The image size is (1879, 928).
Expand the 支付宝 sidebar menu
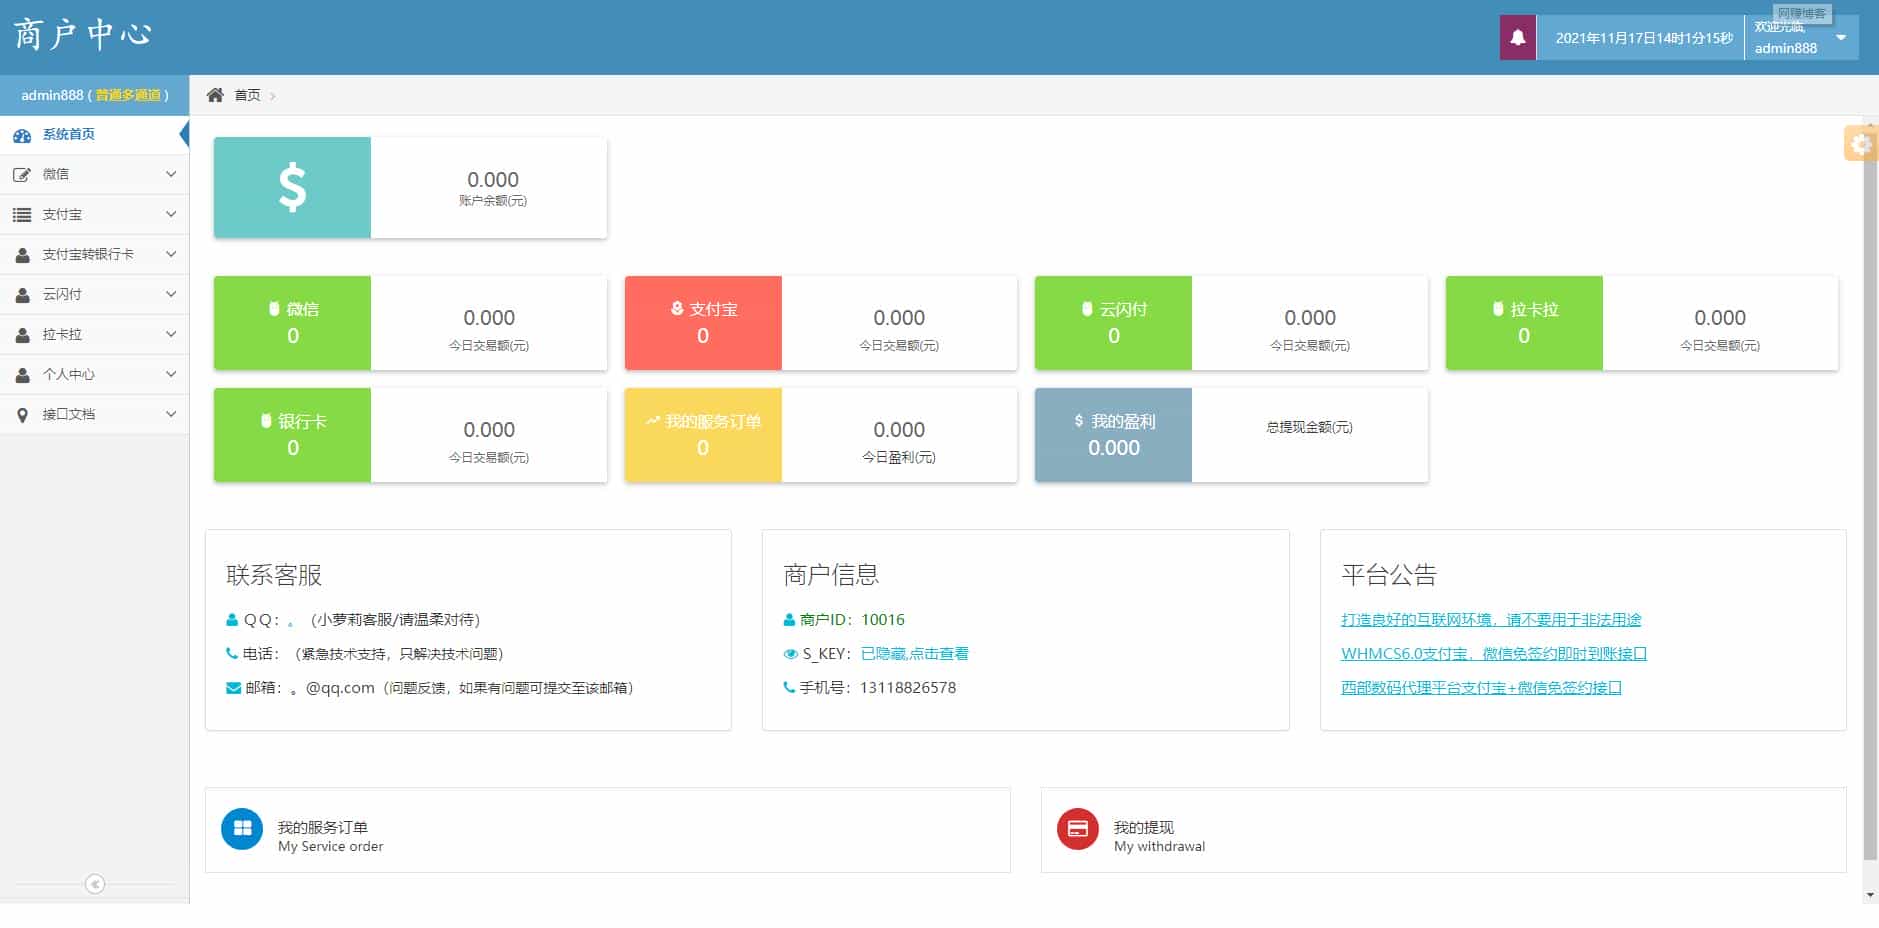click(94, 214)
